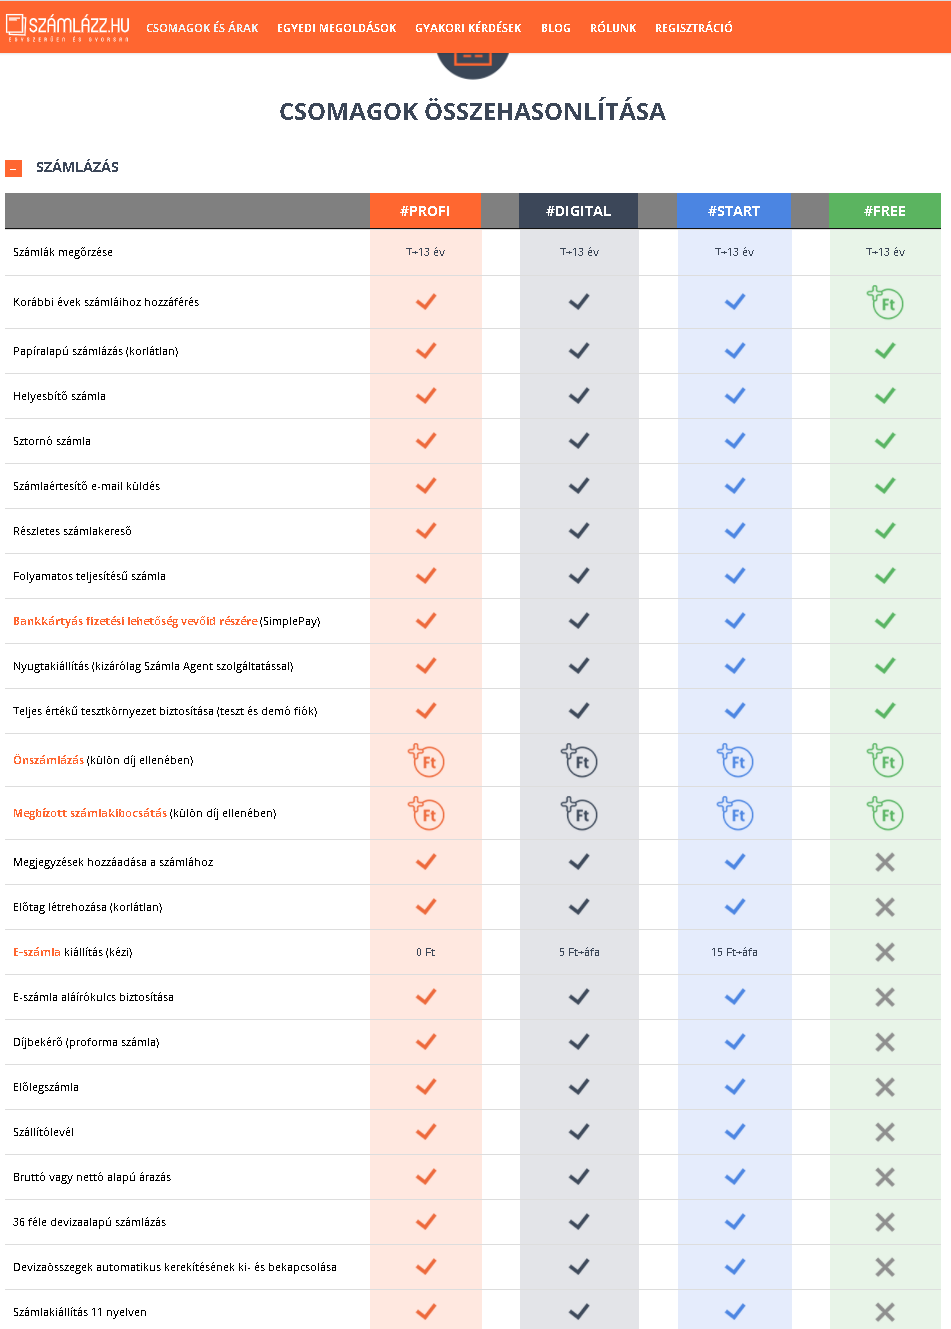Open the E-számla orange link
Viewport: 951px width, 1329px height.
click(37, 952)
